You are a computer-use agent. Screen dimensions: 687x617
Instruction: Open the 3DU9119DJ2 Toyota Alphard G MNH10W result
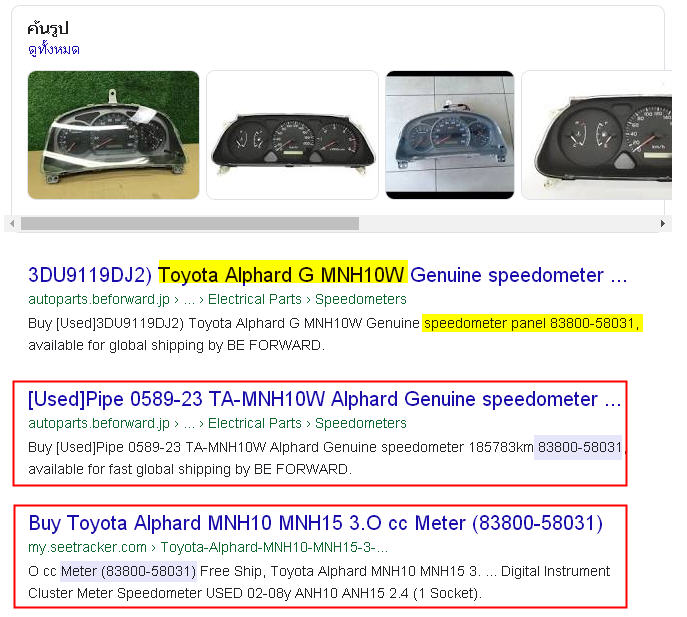pos(328,275)
